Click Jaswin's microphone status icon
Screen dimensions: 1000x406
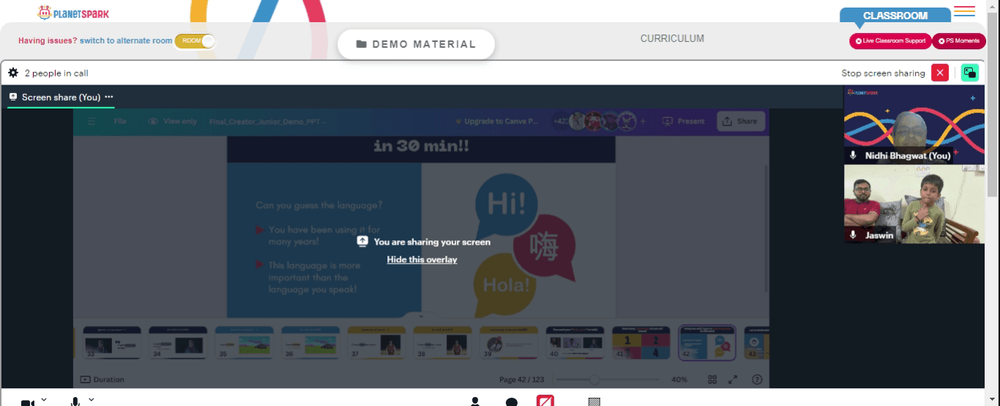click(853, 235)
